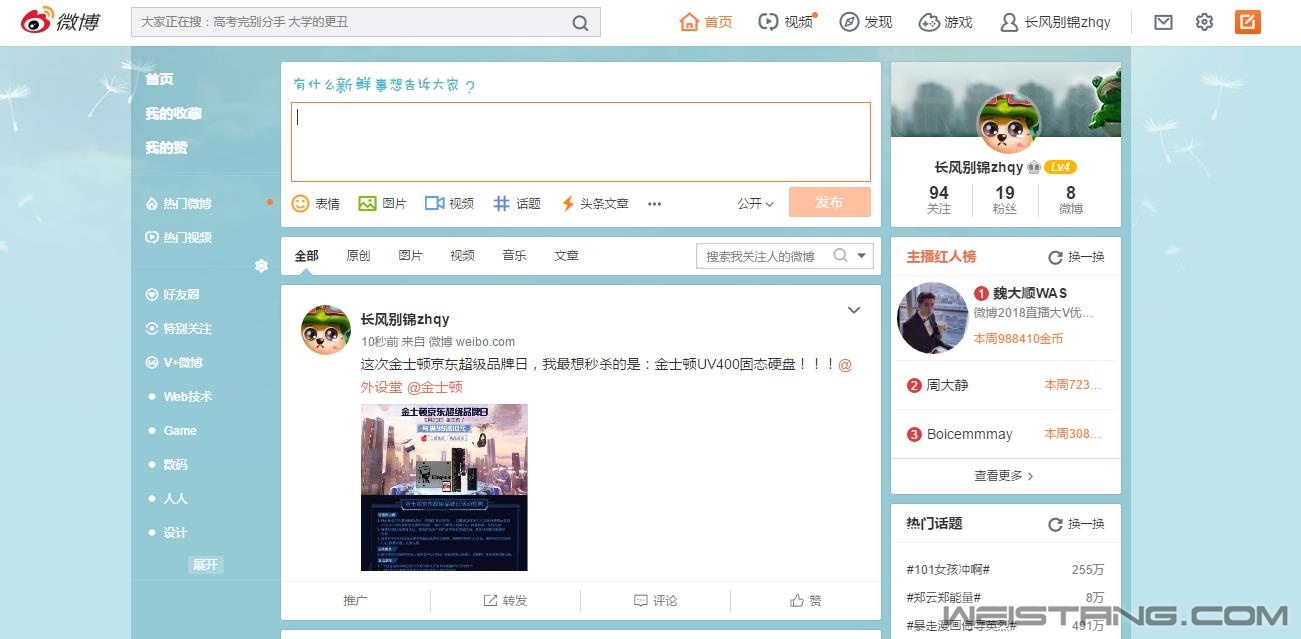Screen dimensions: 1301x639
Task: Click the orange compose post icon
Action: [1248, 22]
